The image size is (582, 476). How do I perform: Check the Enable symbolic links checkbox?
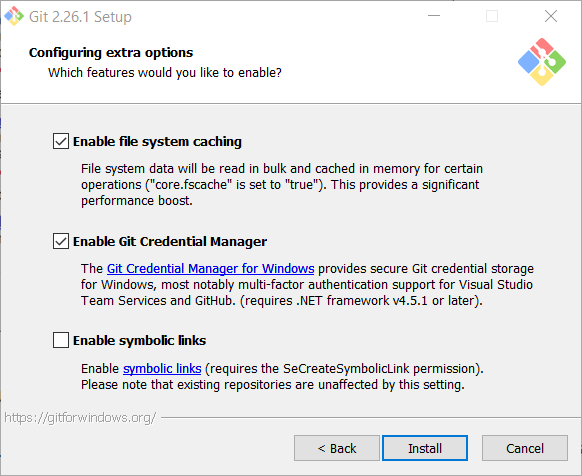click(61, 340)
